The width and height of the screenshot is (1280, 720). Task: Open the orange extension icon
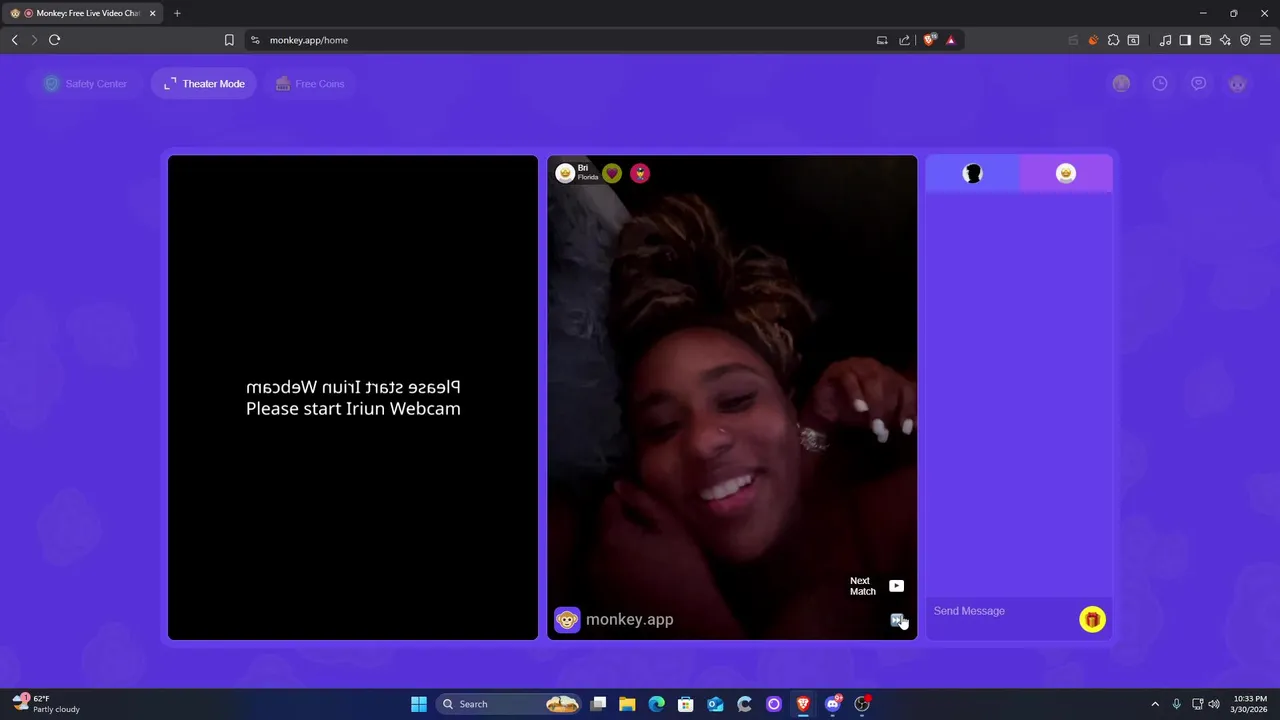[1093, 40]
